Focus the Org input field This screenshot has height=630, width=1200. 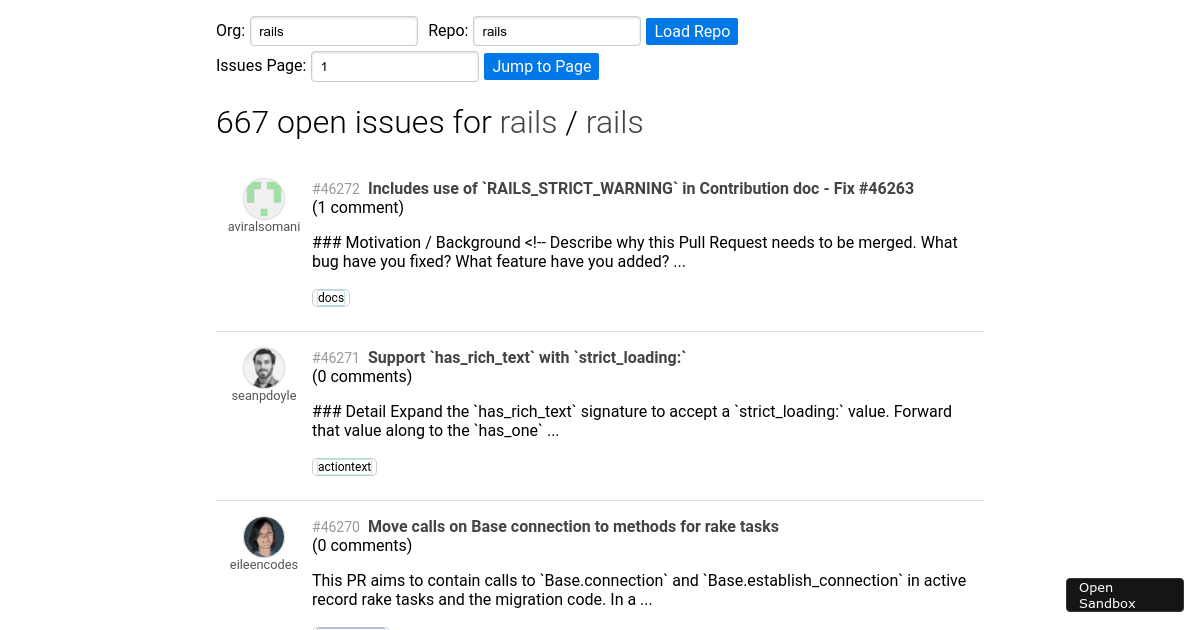click(x=333, y=31)
